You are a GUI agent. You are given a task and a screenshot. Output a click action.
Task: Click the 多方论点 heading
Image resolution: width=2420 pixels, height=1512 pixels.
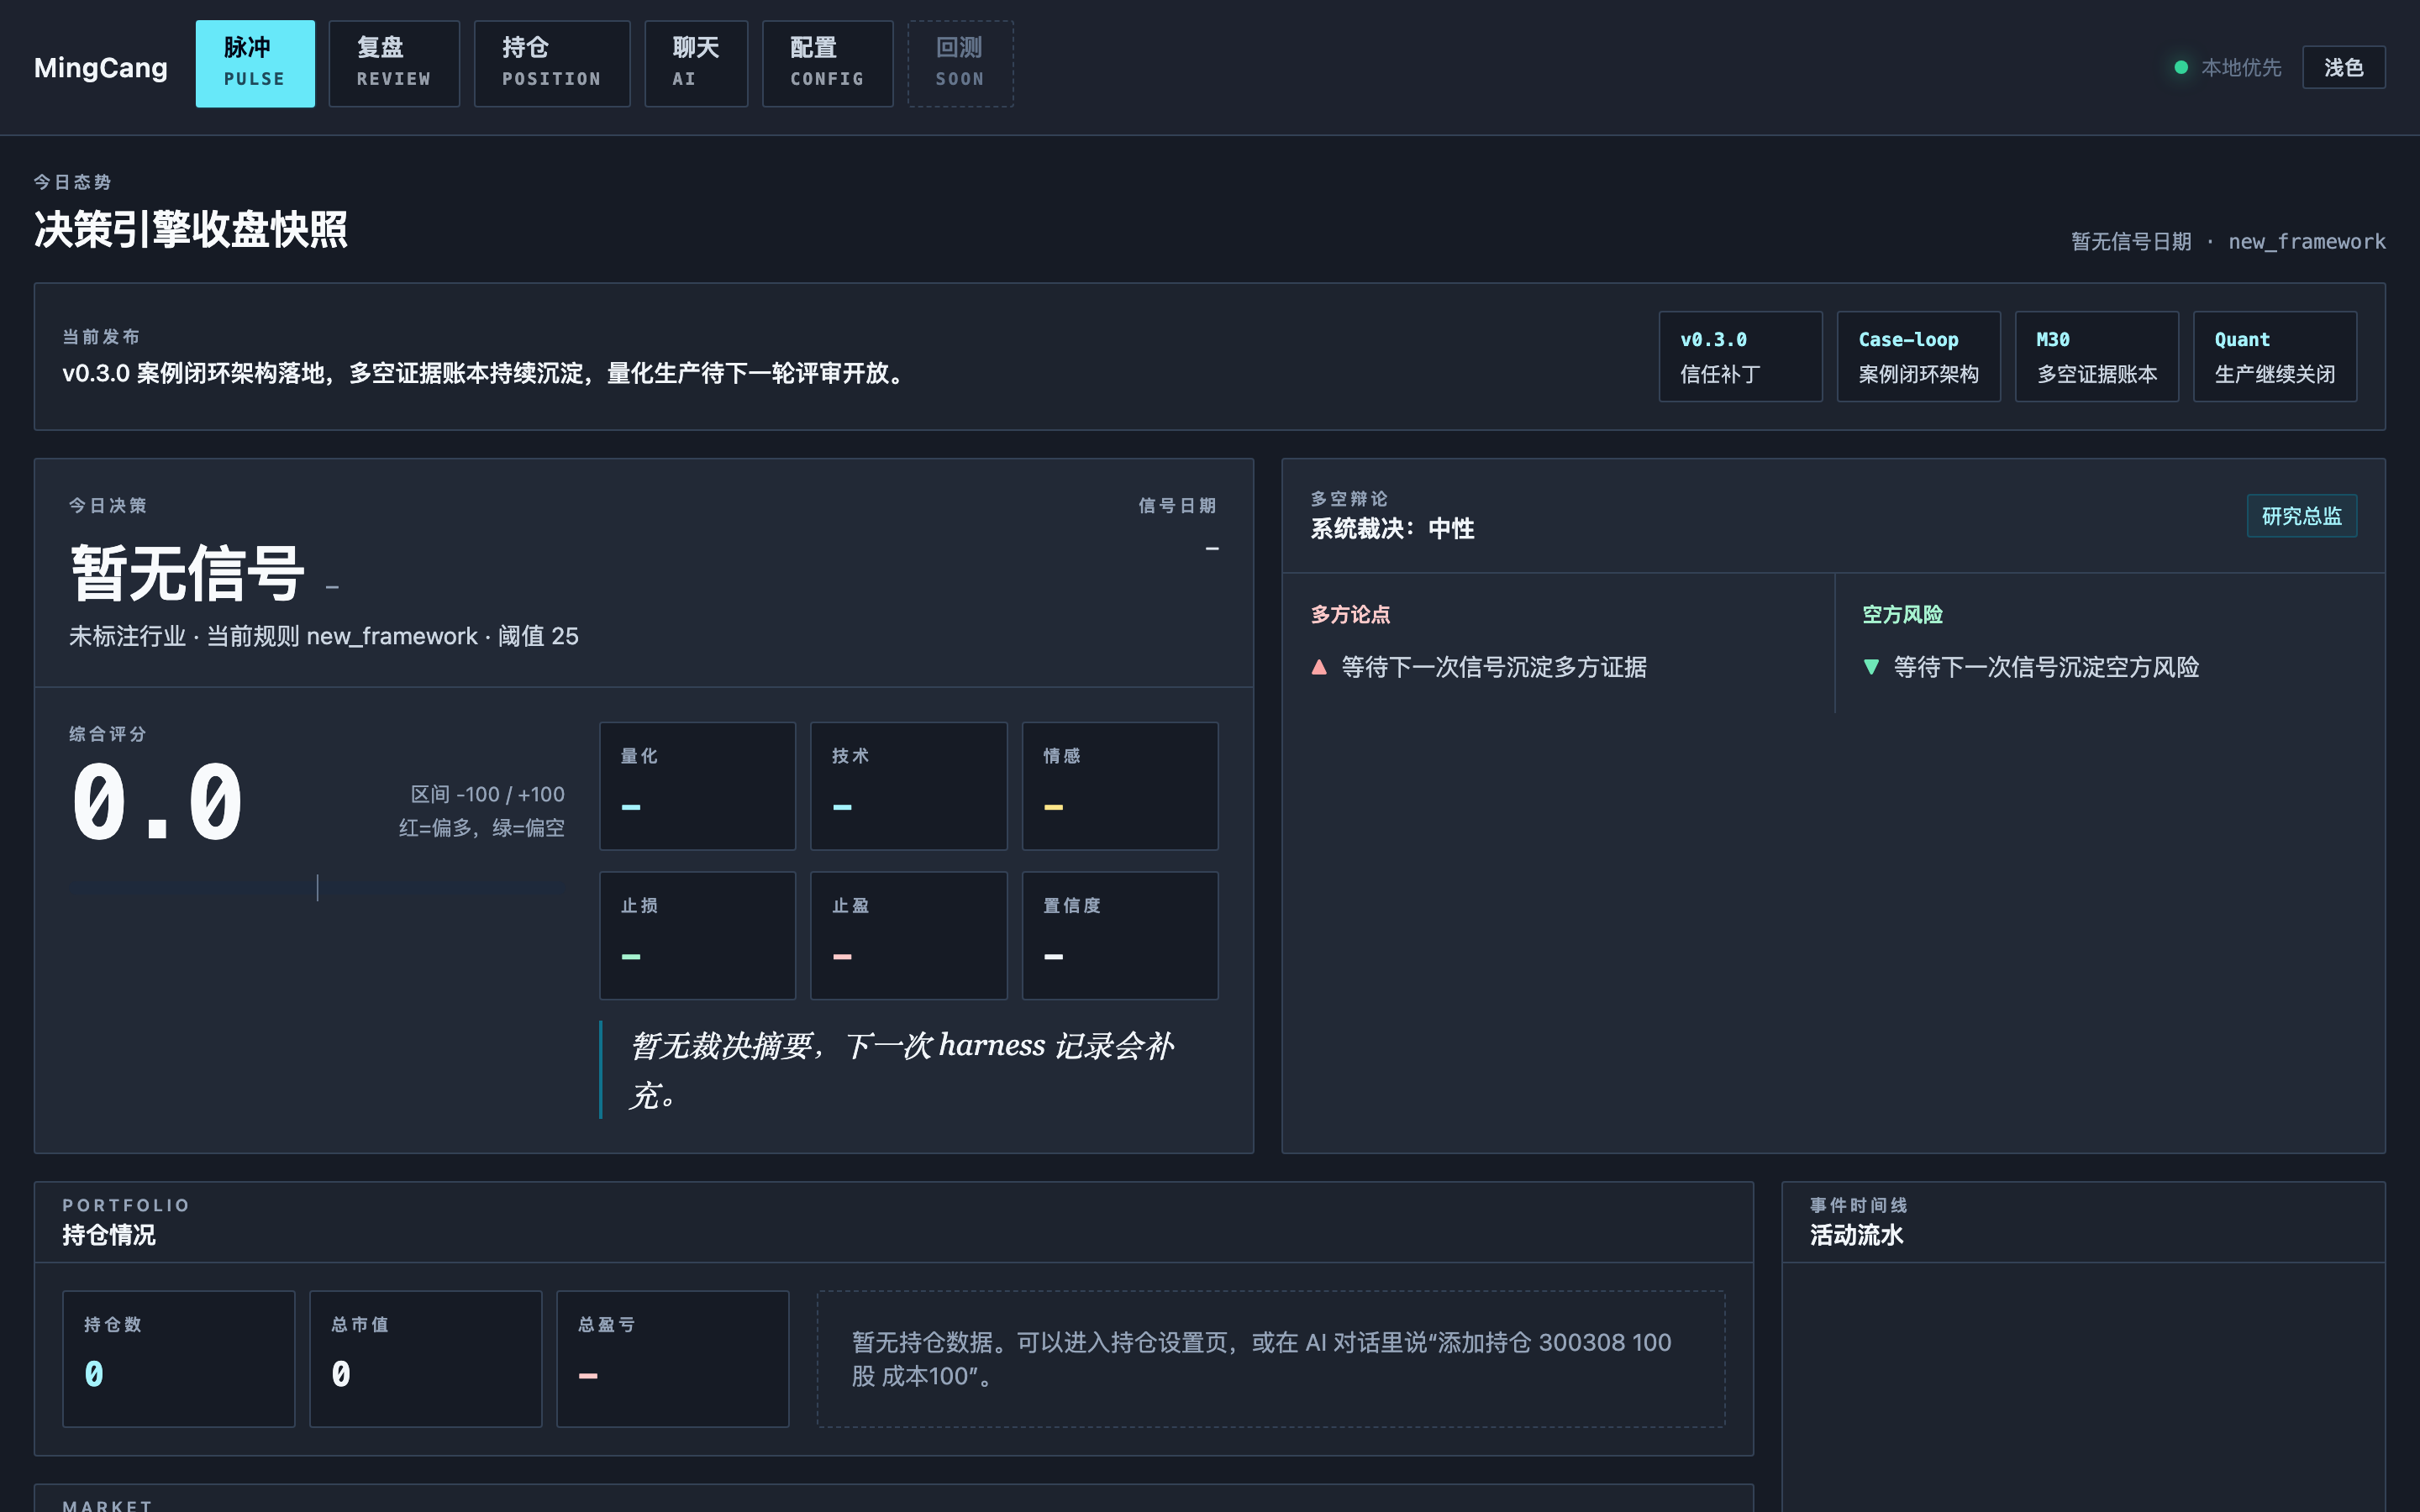(x=1351, y=614)
